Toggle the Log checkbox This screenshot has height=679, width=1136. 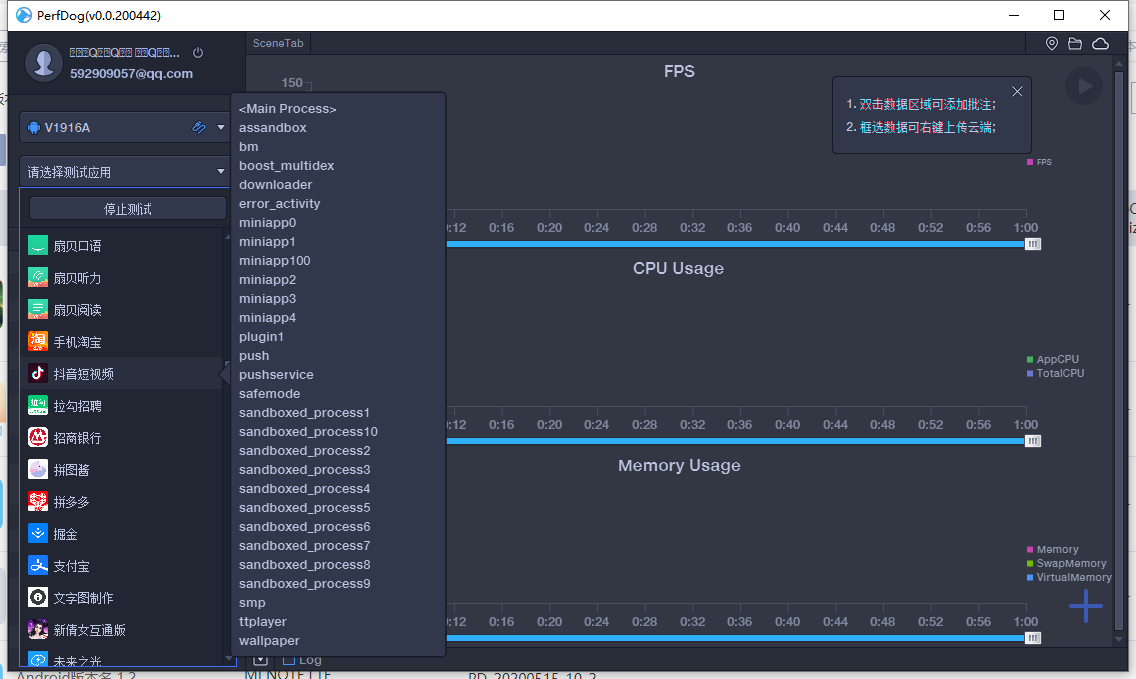tap(288, 660)
